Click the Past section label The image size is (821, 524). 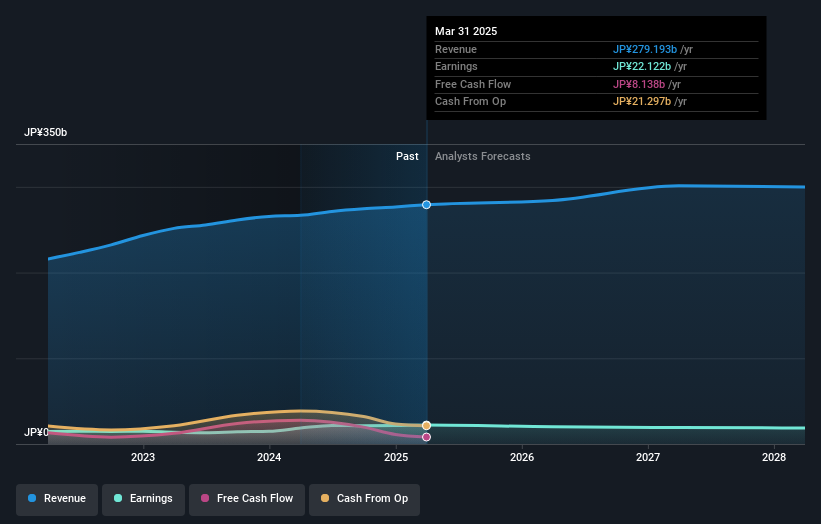pyautogui.click(x=407, y=157)
